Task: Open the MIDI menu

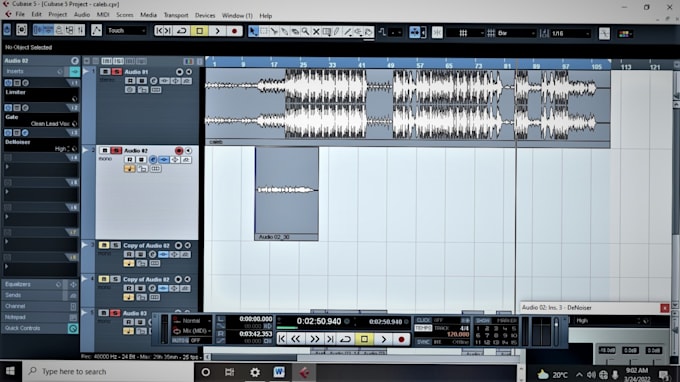Action: (x=103, y=15)
